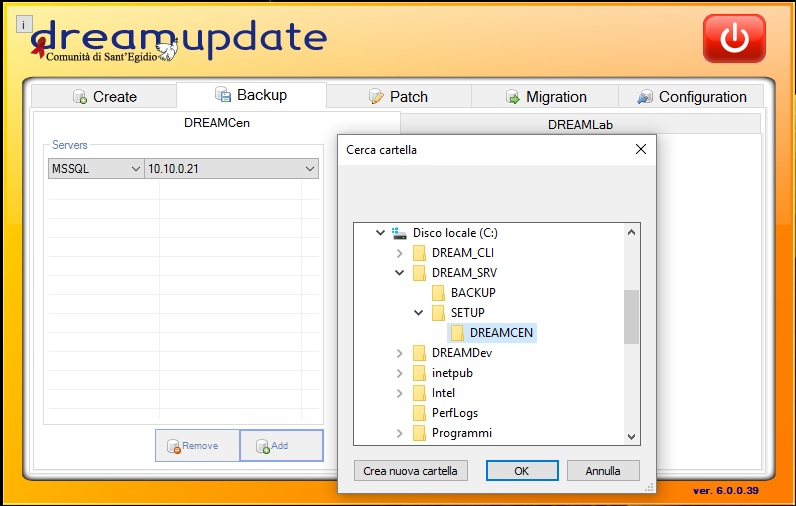Expand the inetpub folder node

[x=400, y=373]
